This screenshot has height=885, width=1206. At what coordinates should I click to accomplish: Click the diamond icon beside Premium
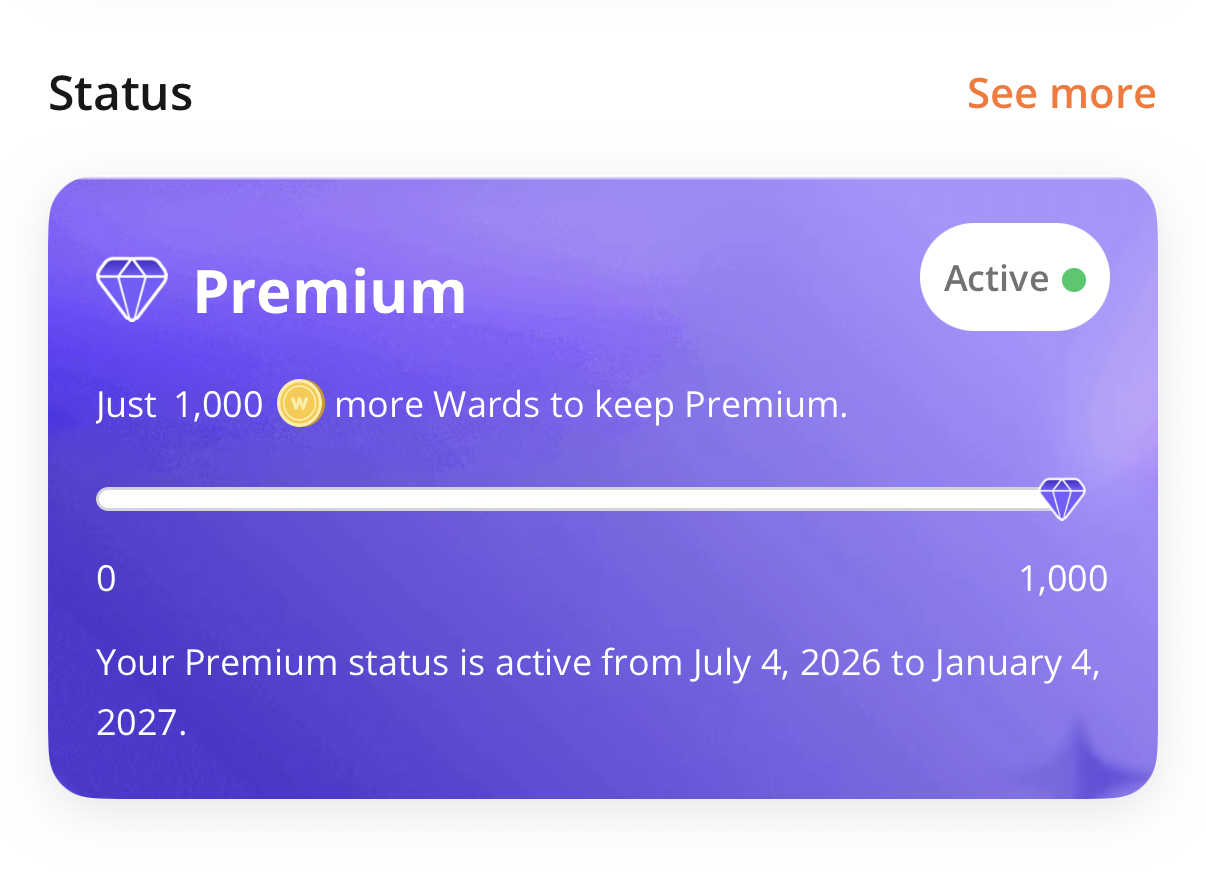[131, 291]
